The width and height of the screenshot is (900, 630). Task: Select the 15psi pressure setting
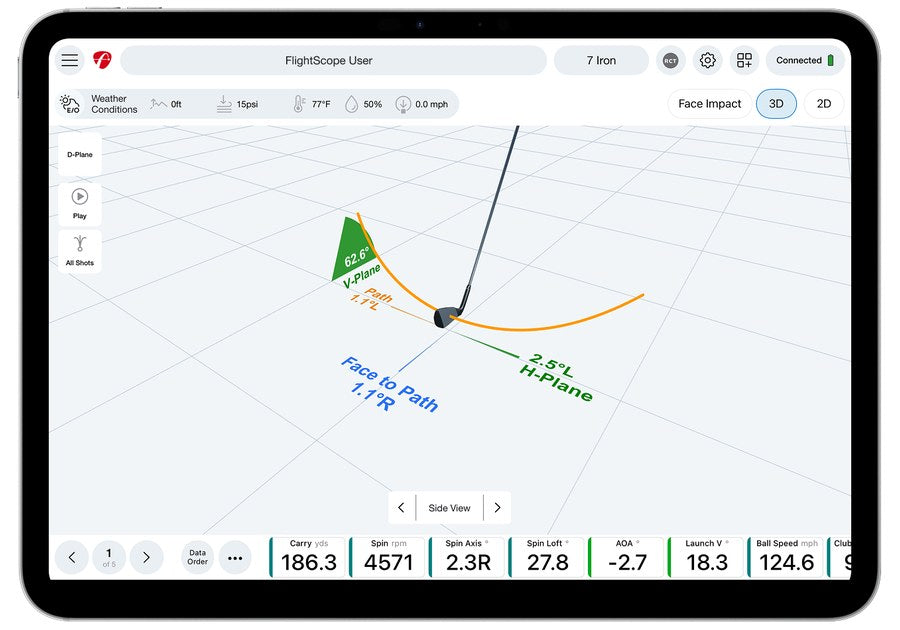(x=238, y=104)
